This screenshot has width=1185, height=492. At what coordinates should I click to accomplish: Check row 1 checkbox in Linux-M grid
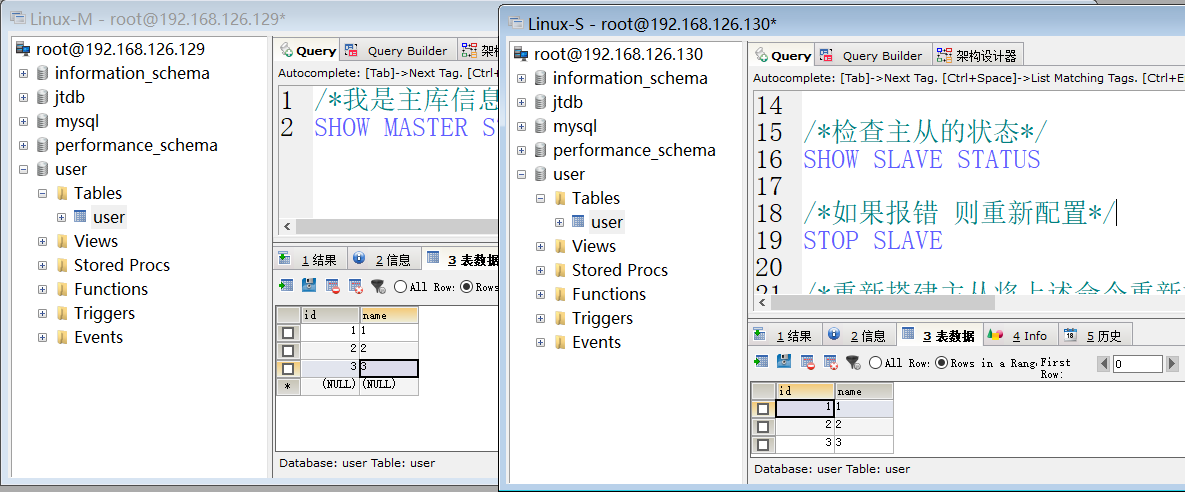pos(288,332)
